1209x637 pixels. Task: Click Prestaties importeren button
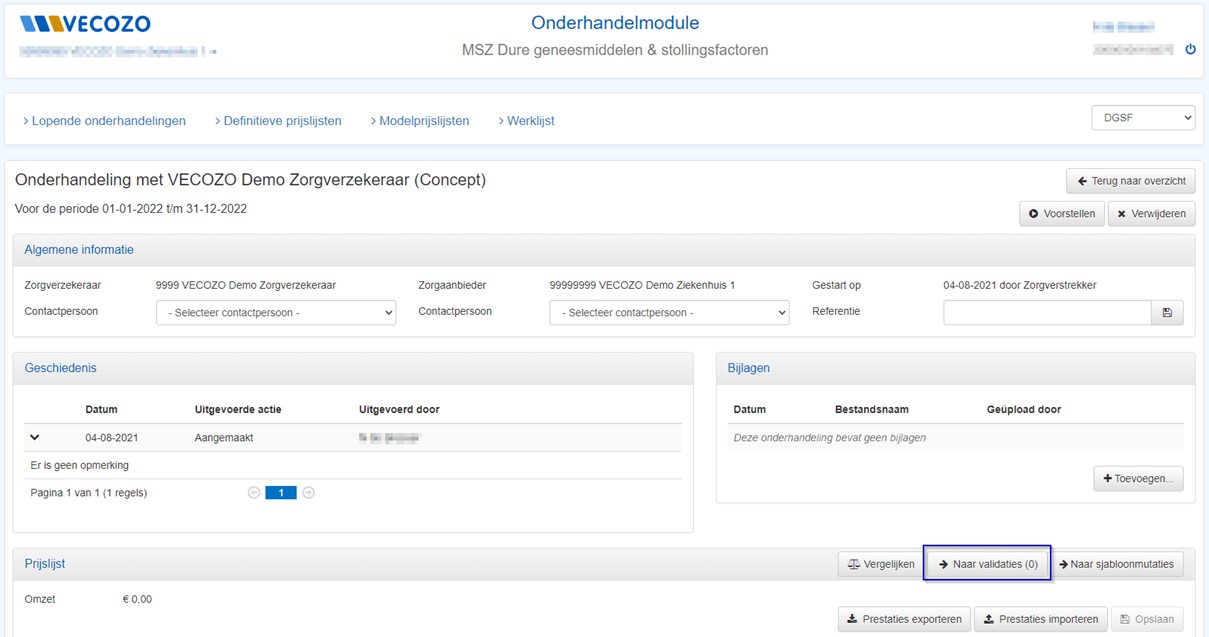1041,619
